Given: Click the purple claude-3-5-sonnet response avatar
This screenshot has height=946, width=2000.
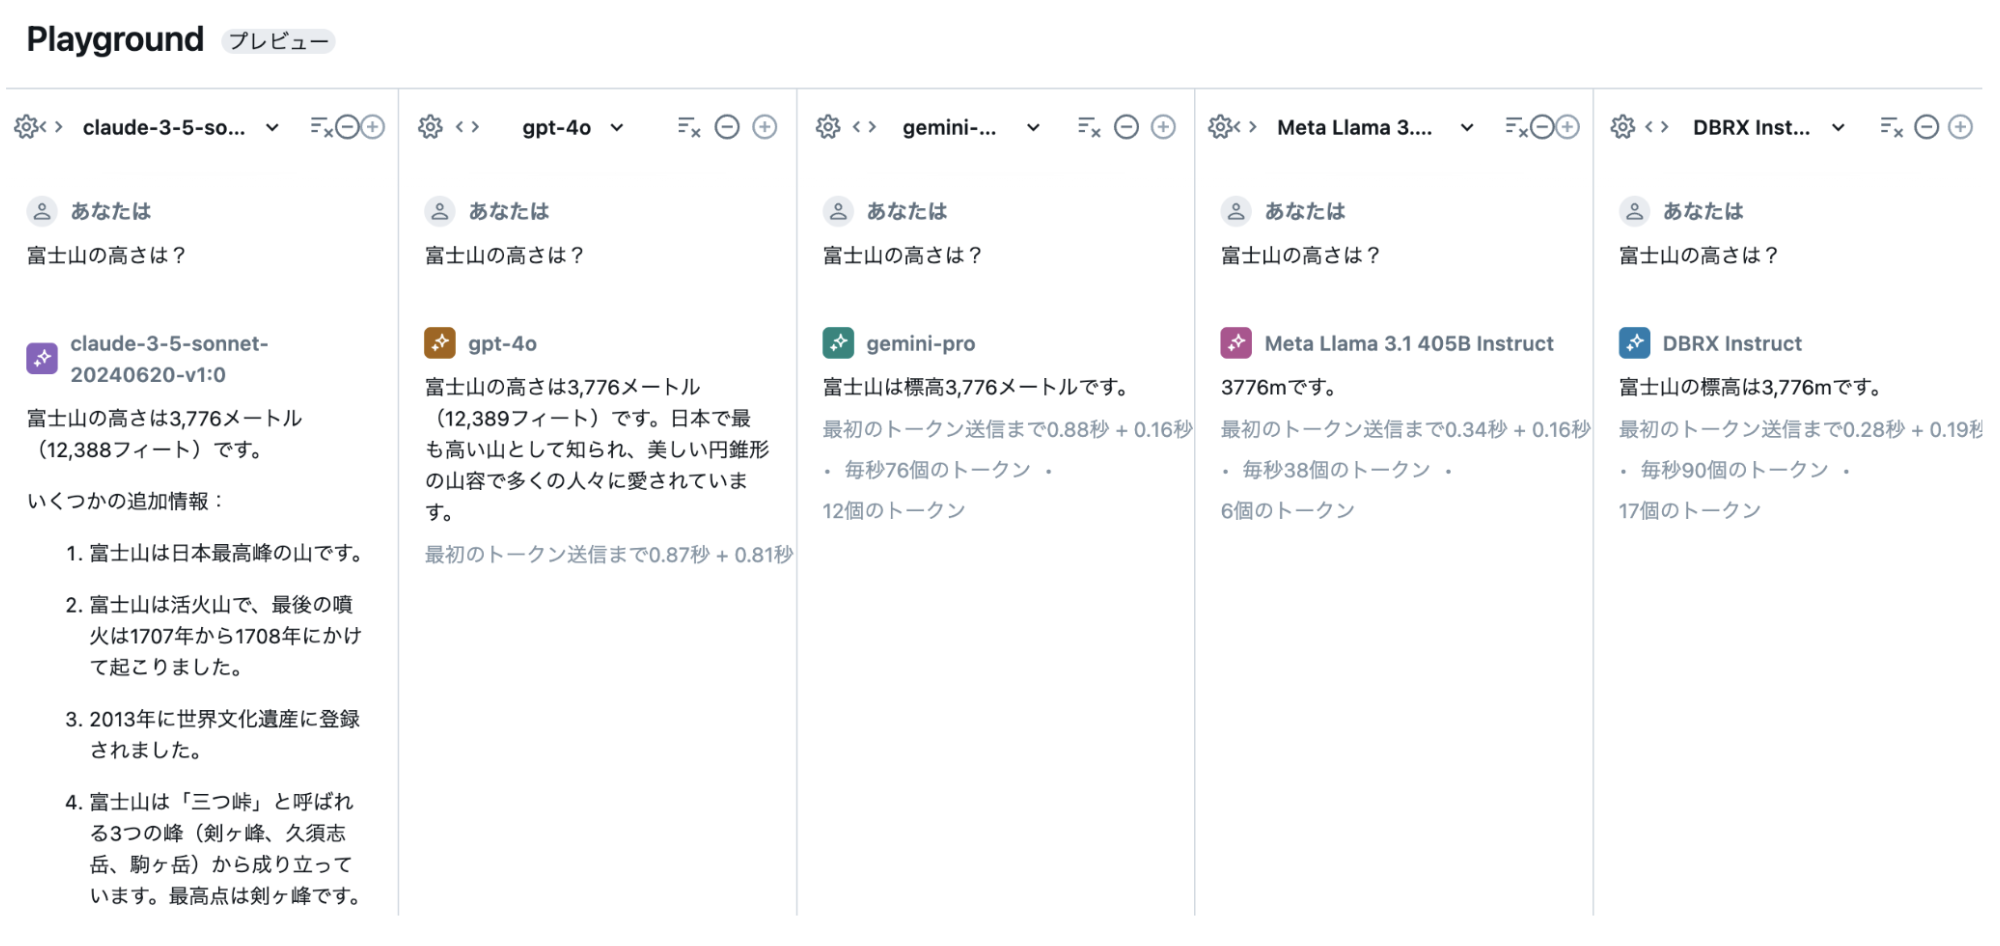Looking at the screenshot, I should (42, 358).
